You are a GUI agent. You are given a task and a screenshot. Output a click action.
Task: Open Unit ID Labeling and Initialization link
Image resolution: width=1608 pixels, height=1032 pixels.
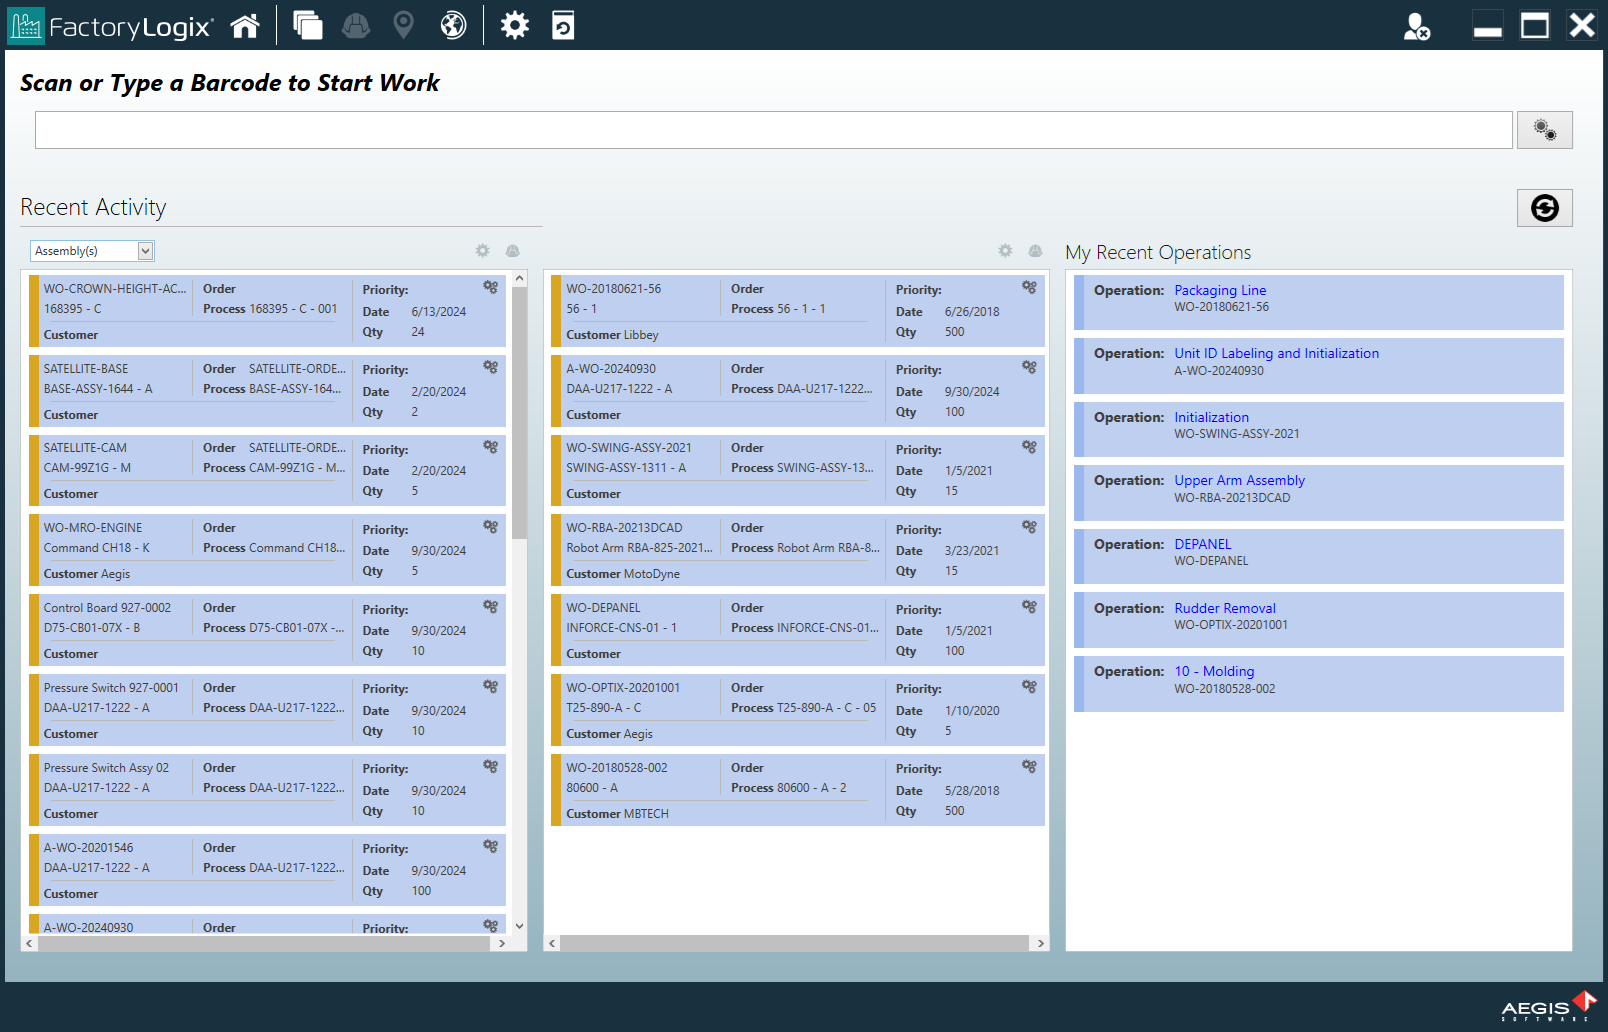coord(1276,353)
